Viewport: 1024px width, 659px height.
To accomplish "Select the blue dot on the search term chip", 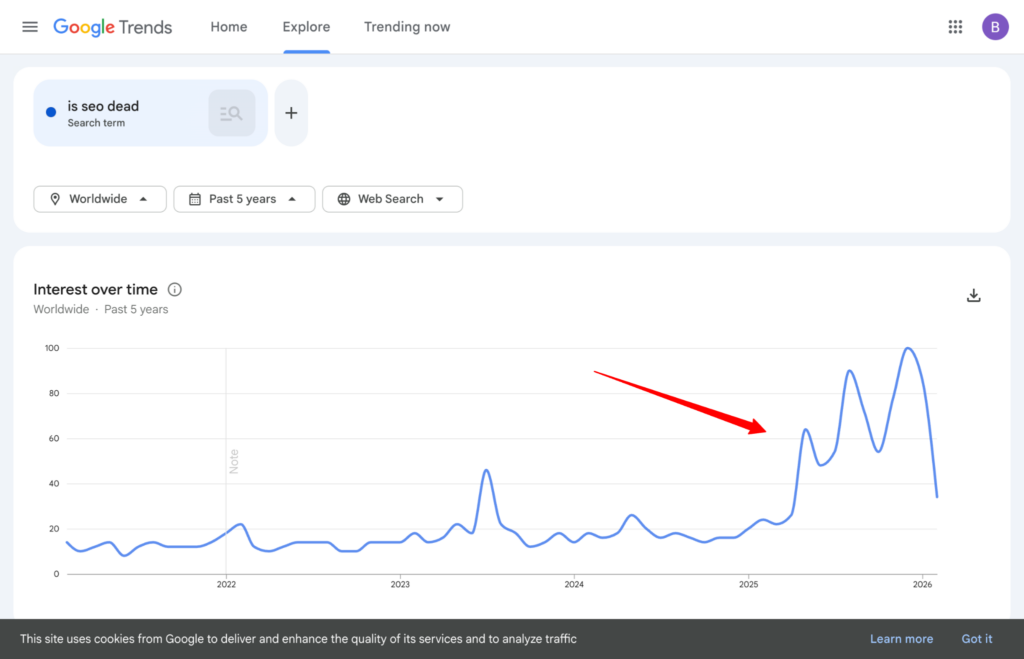I will [50, 112].
